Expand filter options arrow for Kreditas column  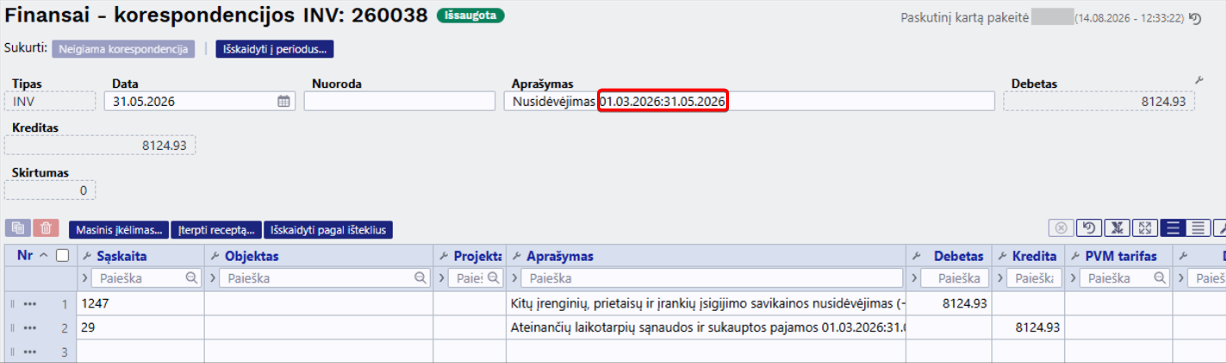click(1001, 278)
